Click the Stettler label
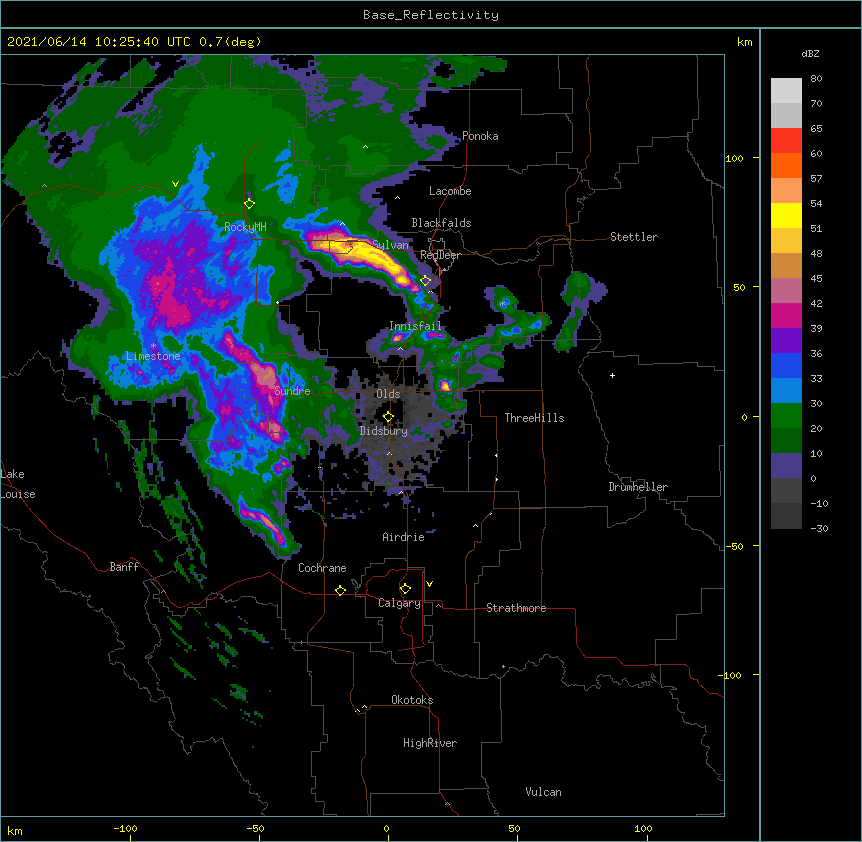 [634, 237]
